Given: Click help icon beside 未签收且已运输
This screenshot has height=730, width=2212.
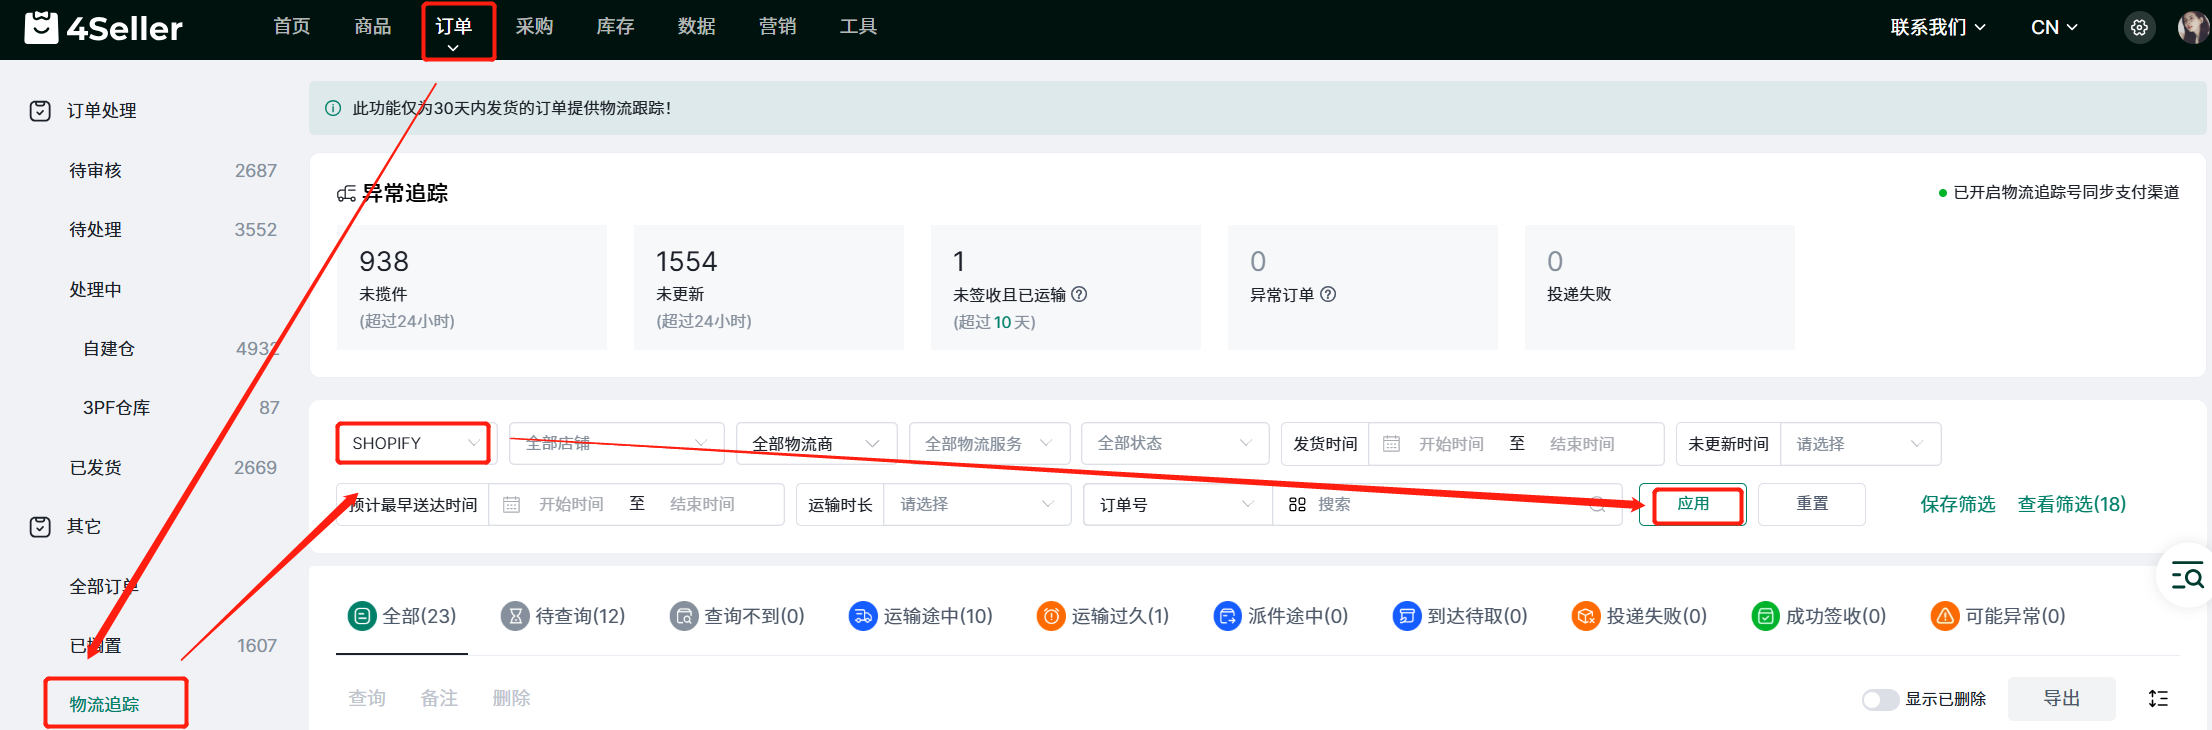Looking at the screenshot, I should point(1079,294).
